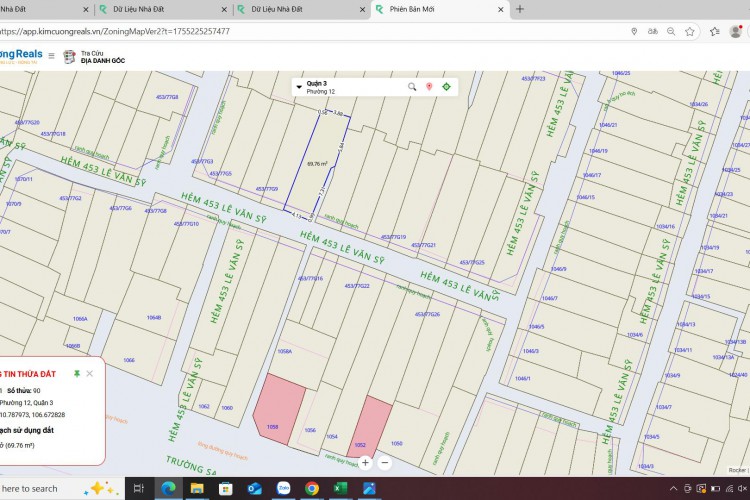Open a new browser tab
The image size is (750, 500).
tap(519, 9)
